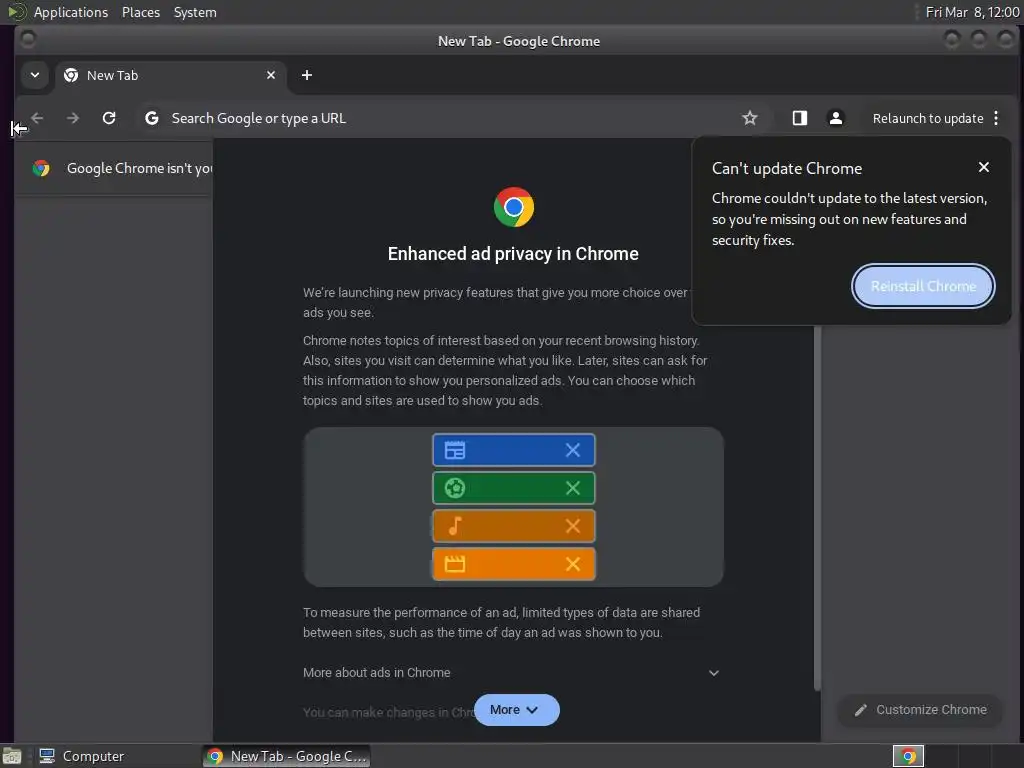The image size is (1024, 768).
Task: Open the side panel icon in toolbar
Action: pos(800,118)
